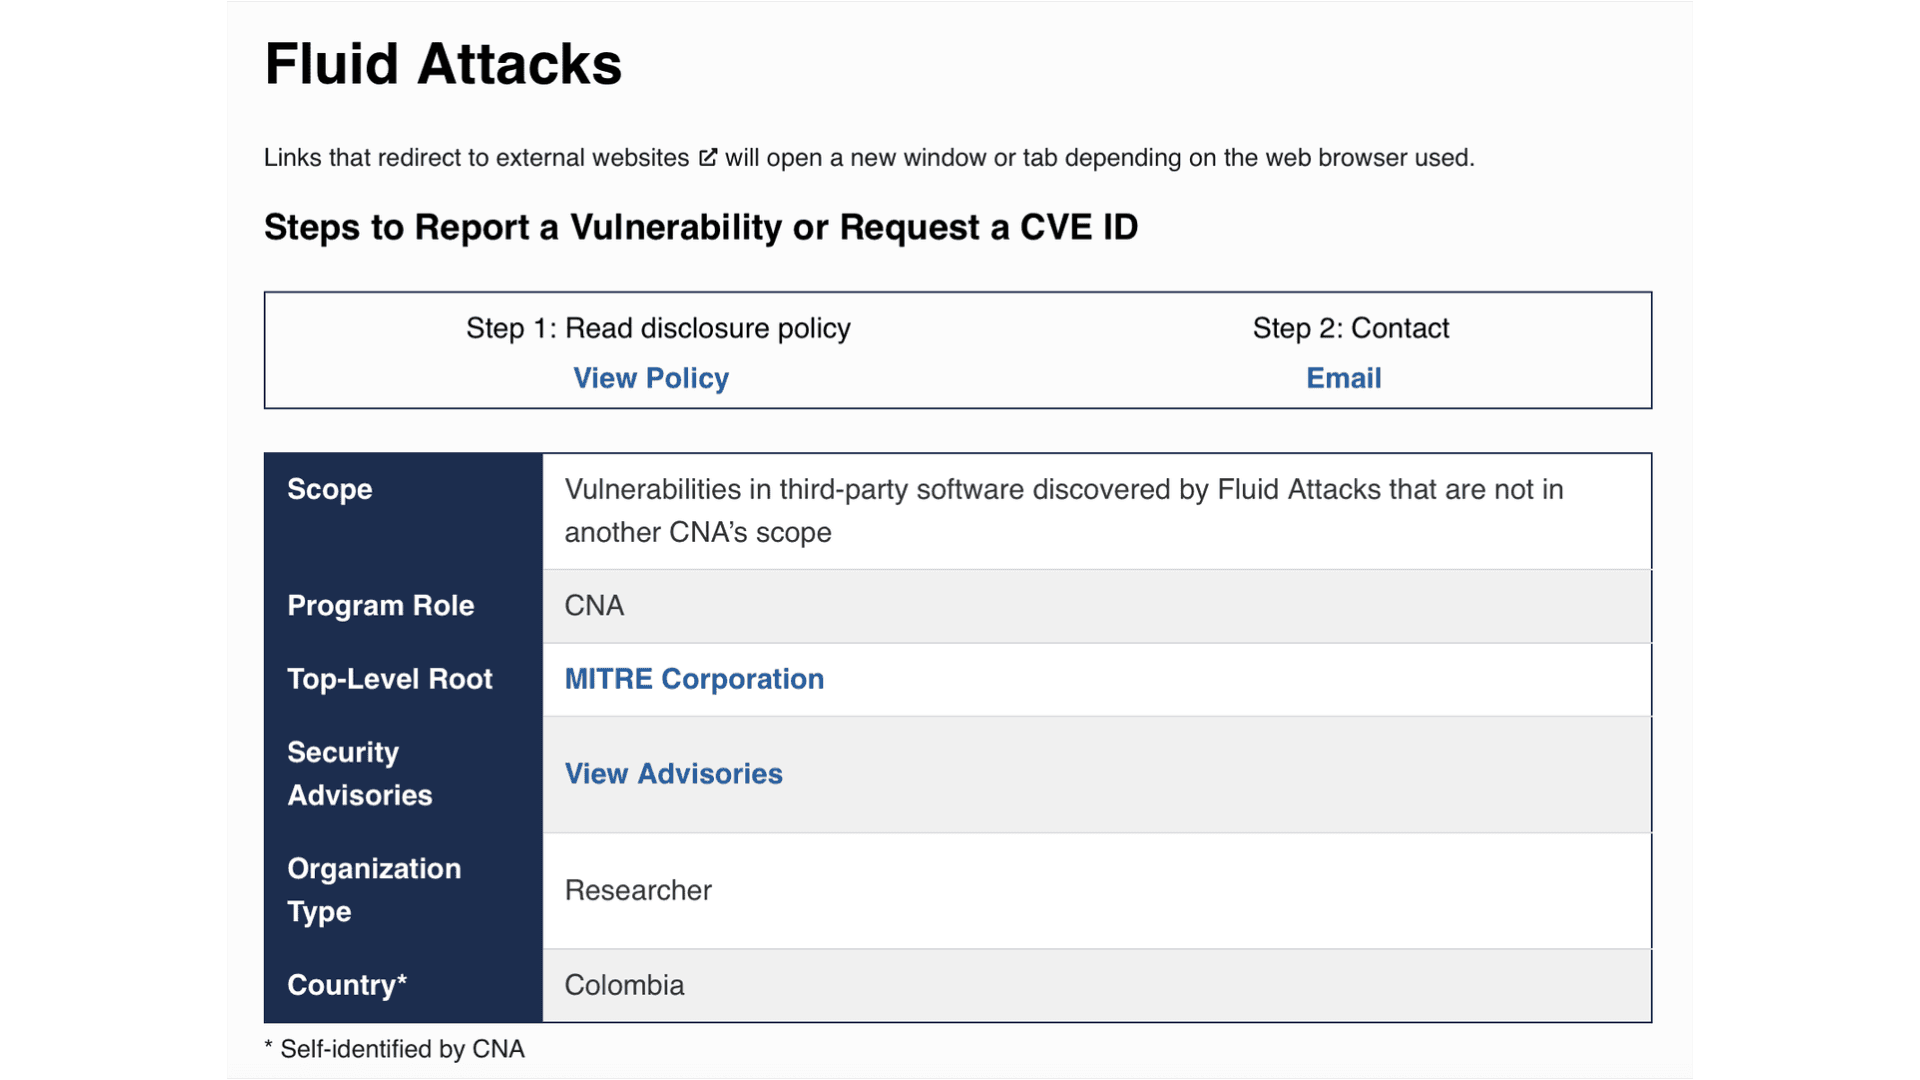Click the external link icon in the notice
The width and height of the screenshot is (1920, 1080).
pyautogui.click(x=708, y=157)
